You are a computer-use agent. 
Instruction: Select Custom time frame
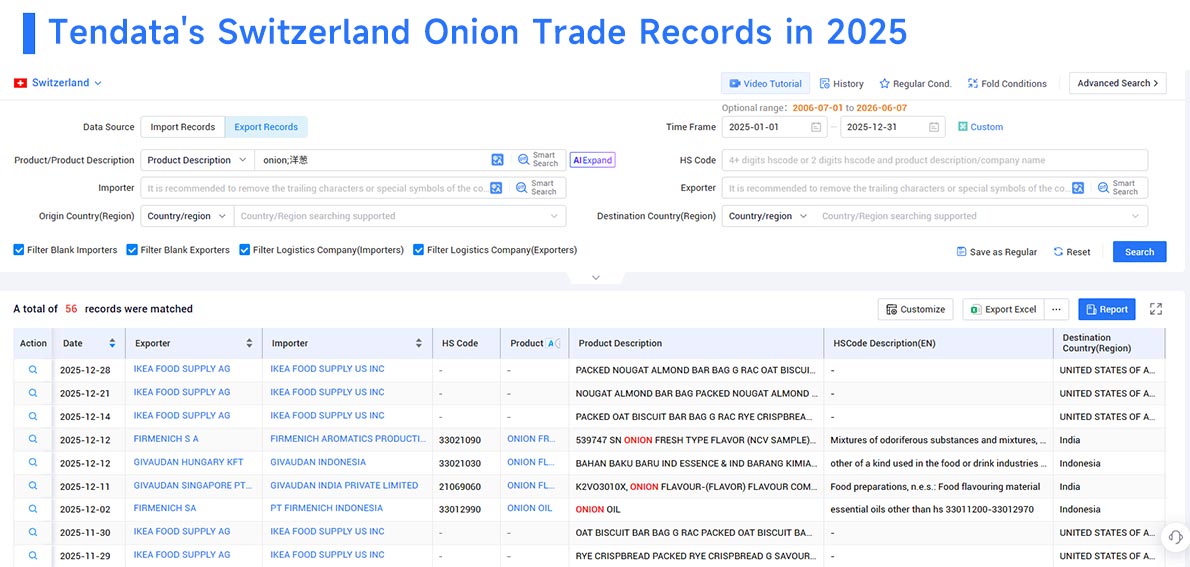coord(981,127)
